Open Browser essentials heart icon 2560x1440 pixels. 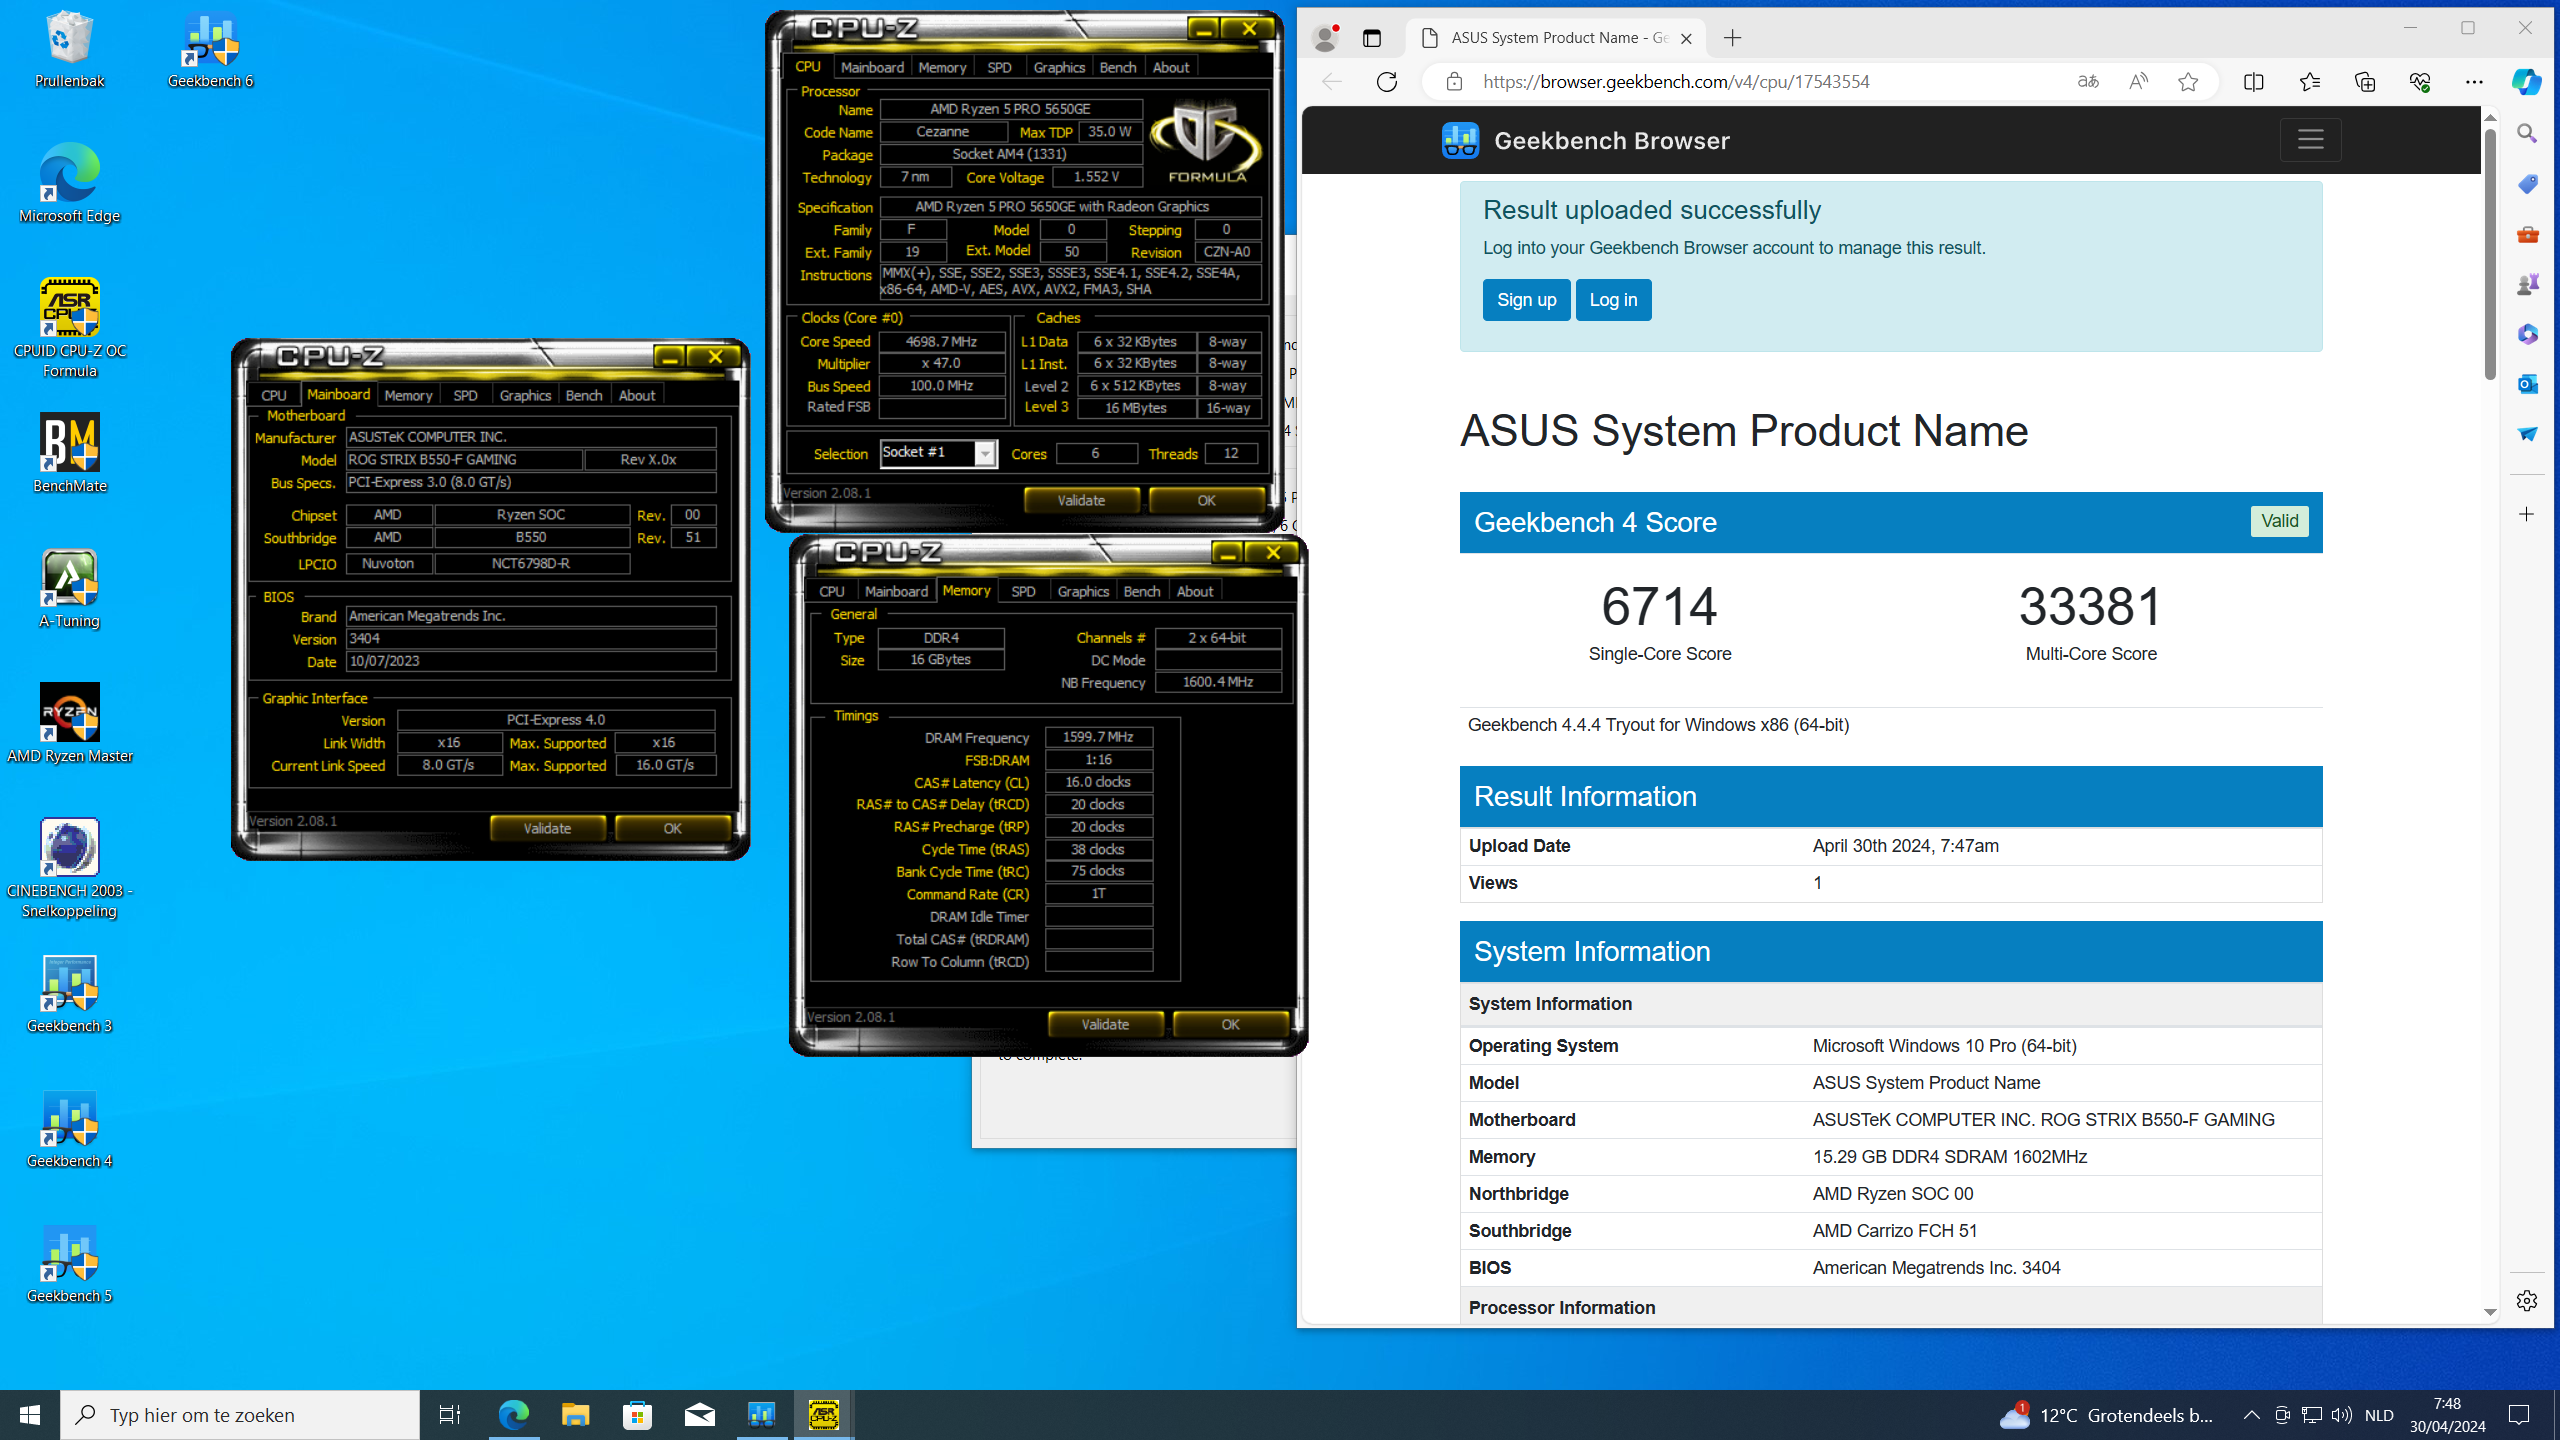2420,82
